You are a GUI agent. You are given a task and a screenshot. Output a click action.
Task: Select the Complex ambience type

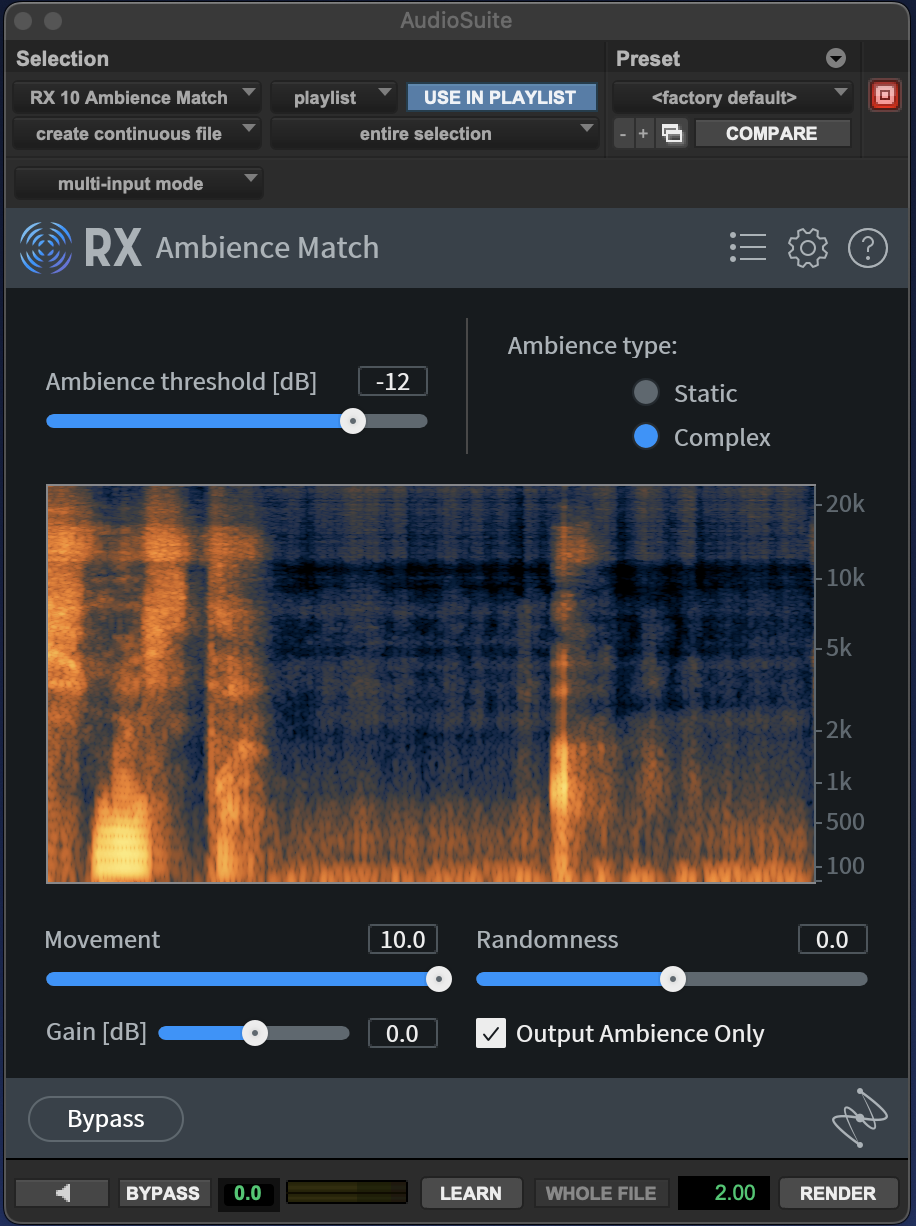tap(646, 437)
